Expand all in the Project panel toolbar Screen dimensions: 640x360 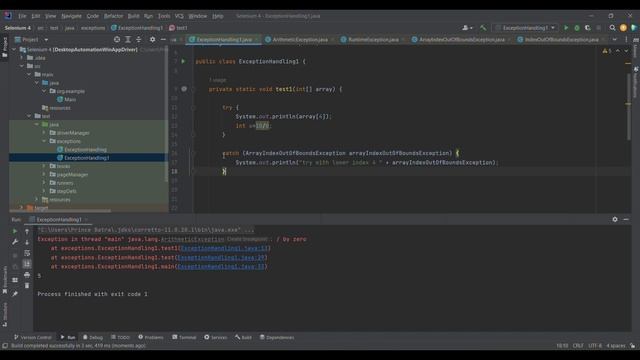coord(128,40)
